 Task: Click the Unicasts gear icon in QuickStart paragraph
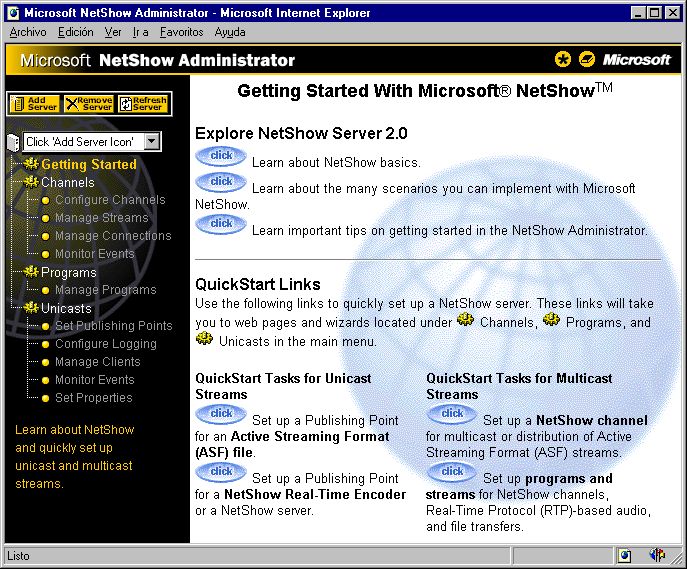[204, 338]
